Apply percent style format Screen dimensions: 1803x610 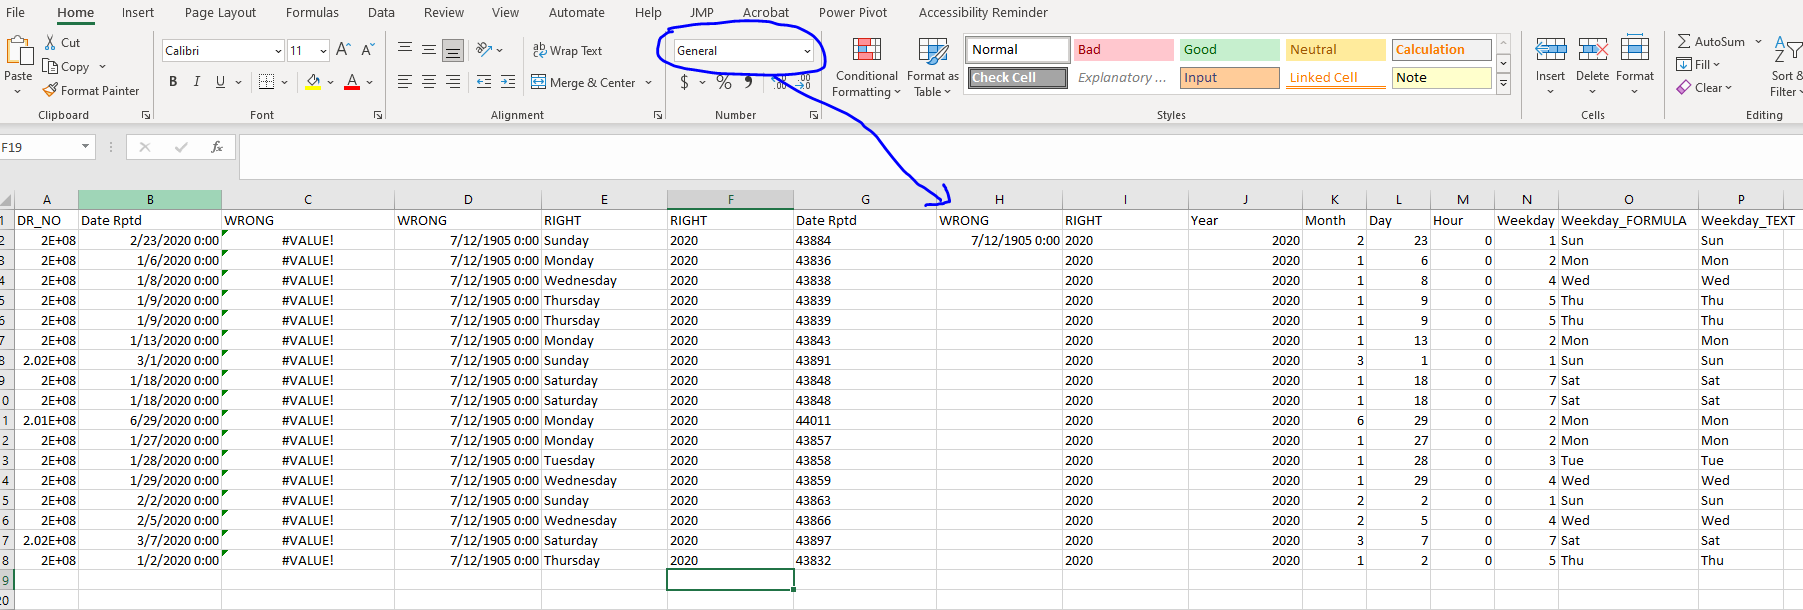(724, 82)
